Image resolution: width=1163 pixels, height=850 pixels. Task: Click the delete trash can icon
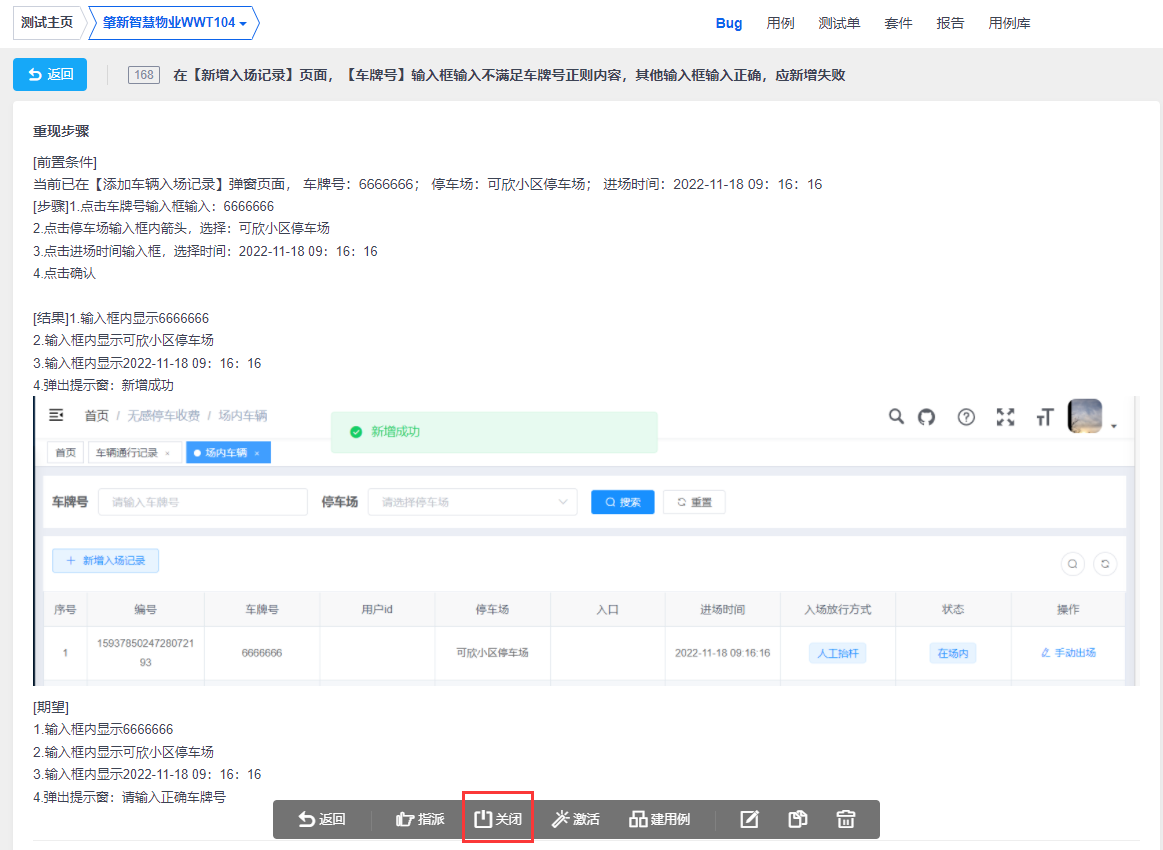pos(846,819)
